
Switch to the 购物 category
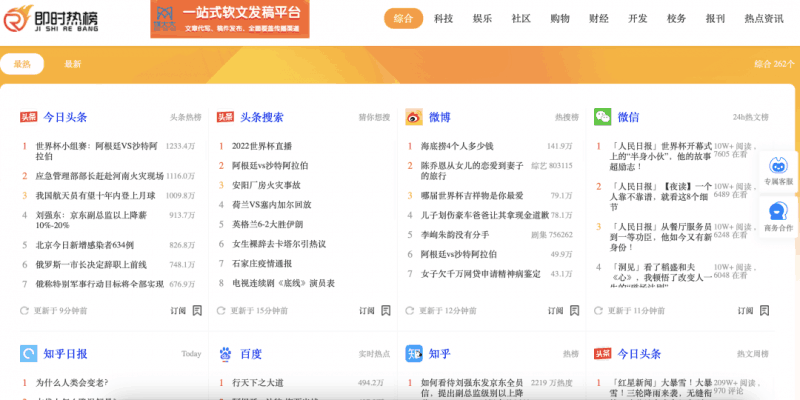[560, 19]
